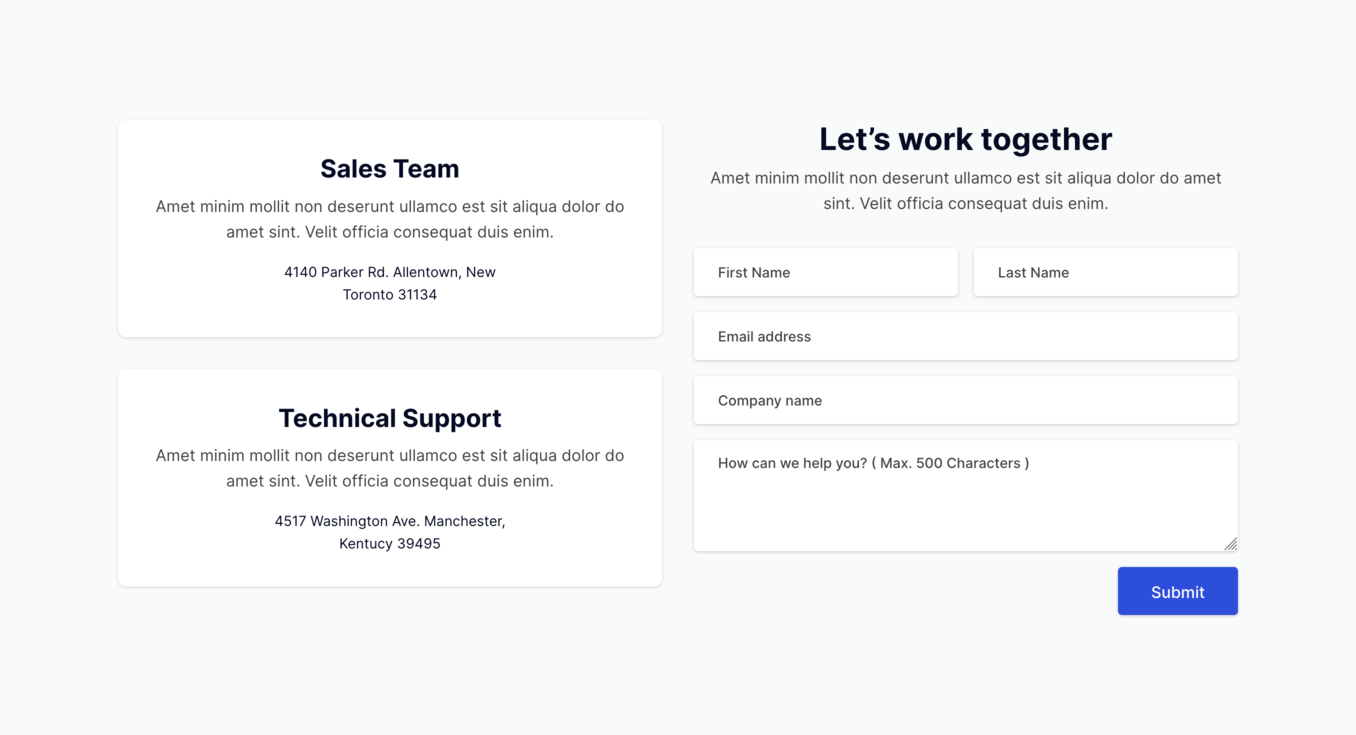Click the paragraph under 'Let's work together'
This screenshot has height=735, width=1356.
(x=966, y=190)
